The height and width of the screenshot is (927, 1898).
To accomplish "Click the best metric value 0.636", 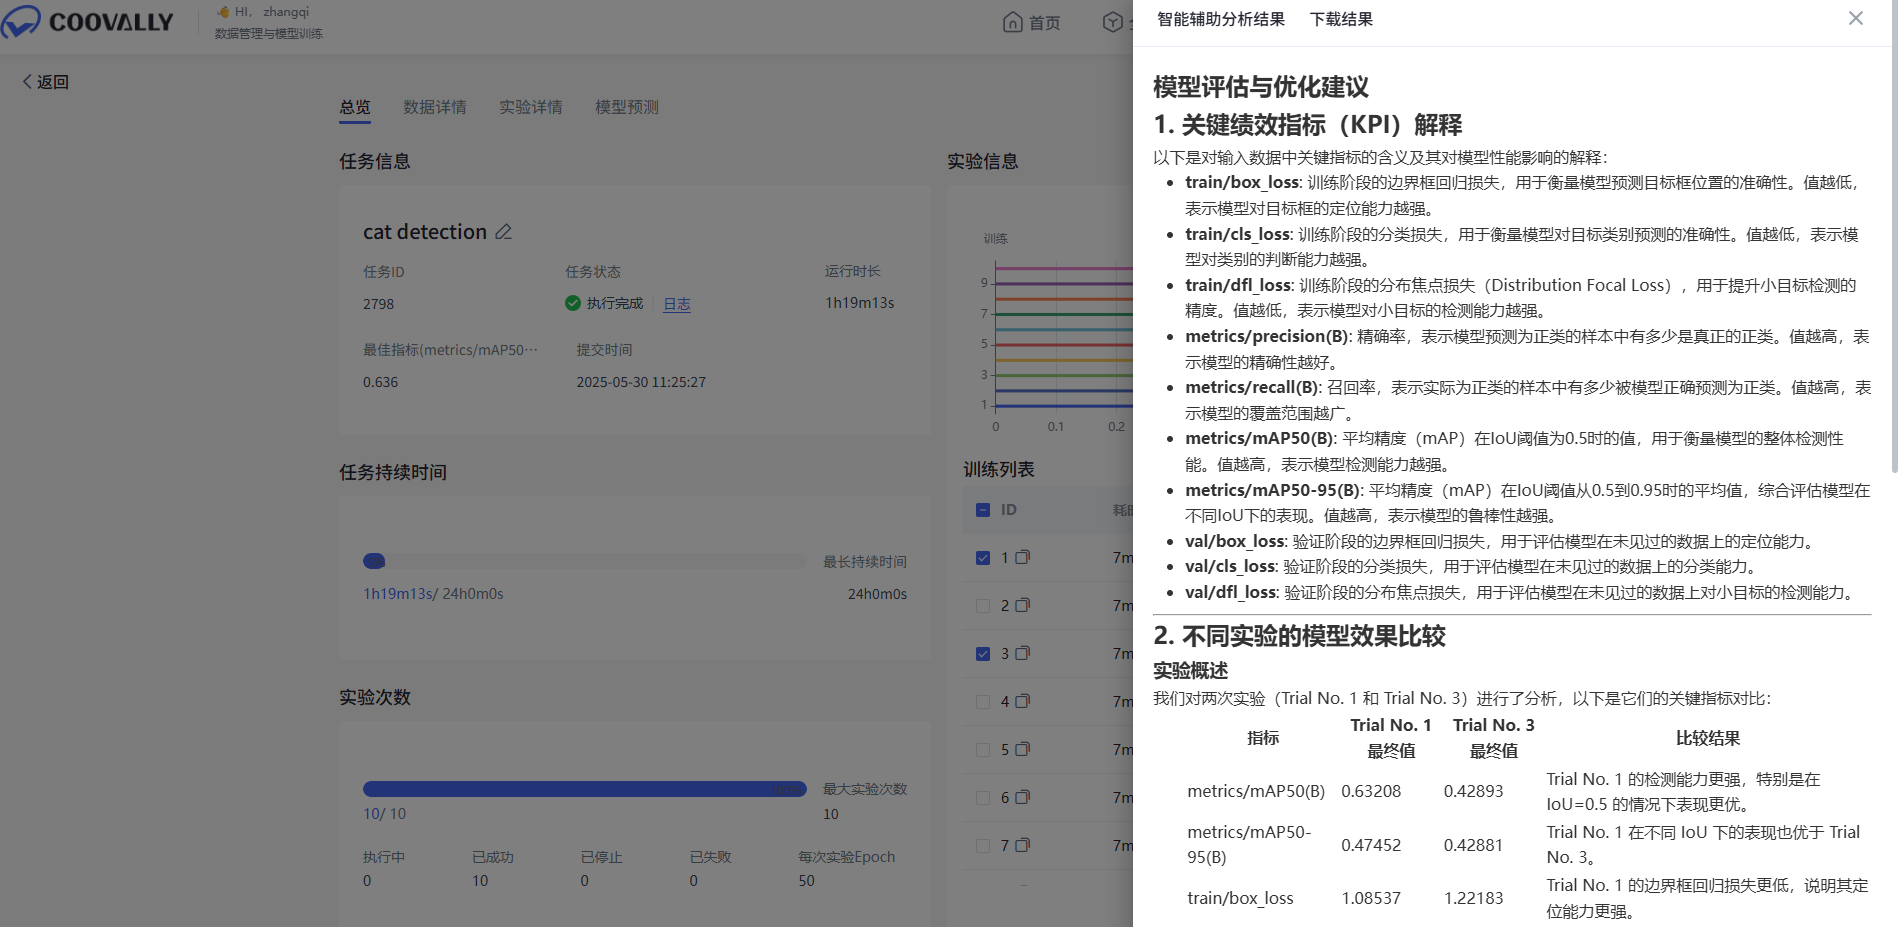I will [380, 382].
